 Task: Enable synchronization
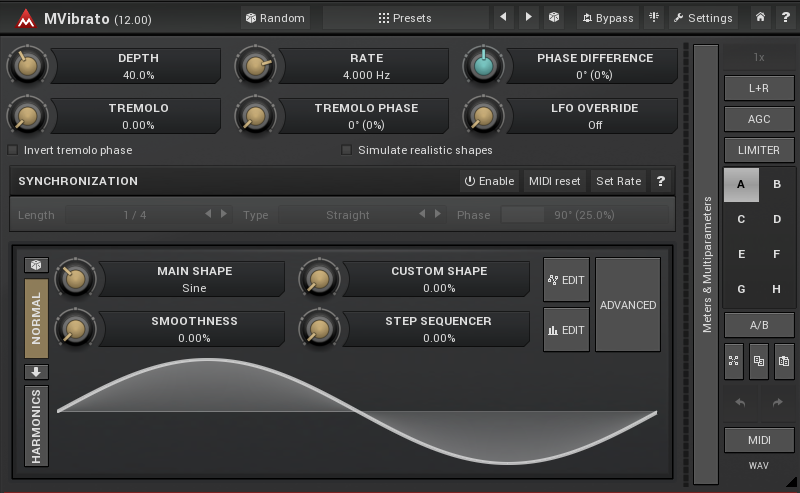point(489,181)
